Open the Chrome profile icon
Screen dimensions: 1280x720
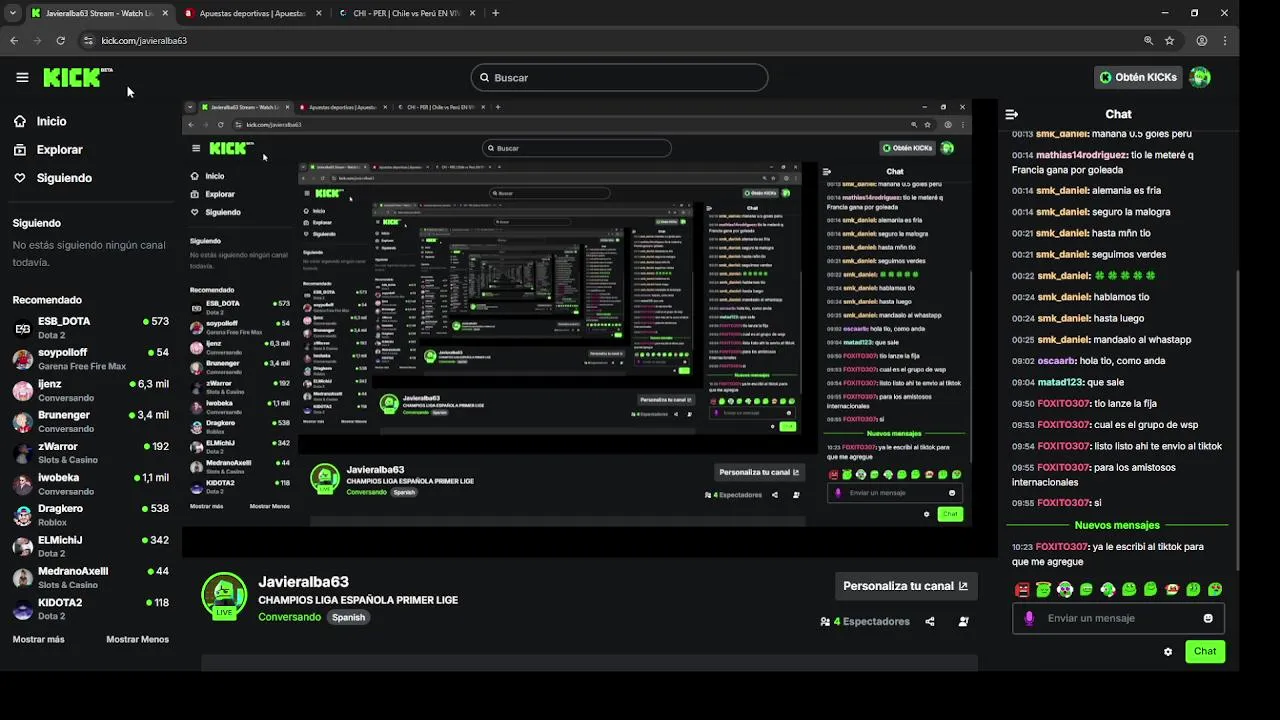(x=1202, y=41)
